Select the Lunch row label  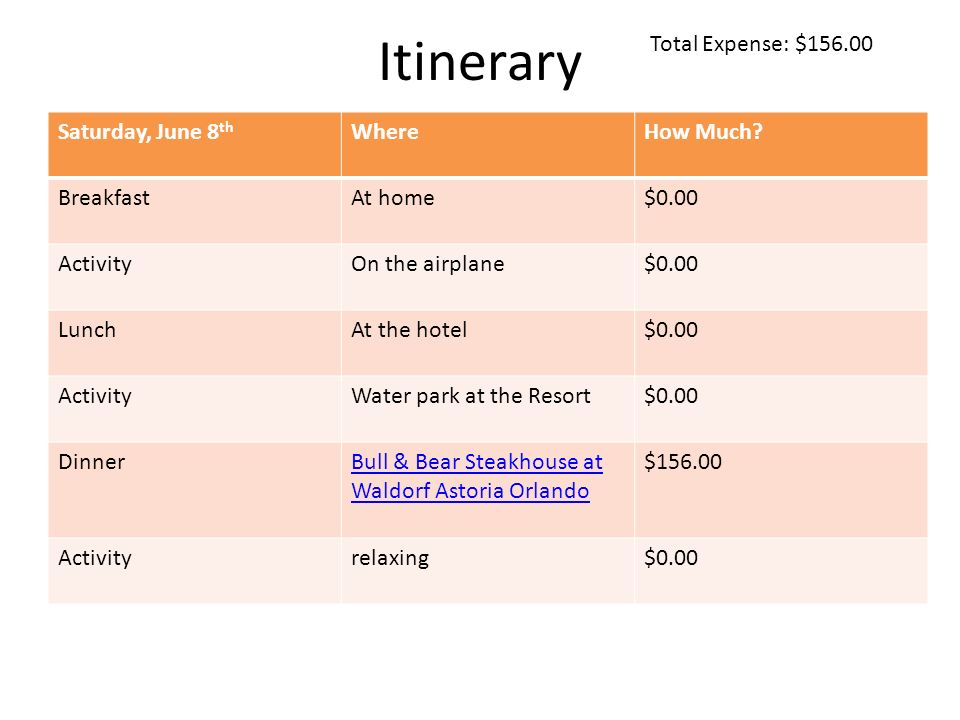[195, 342]
